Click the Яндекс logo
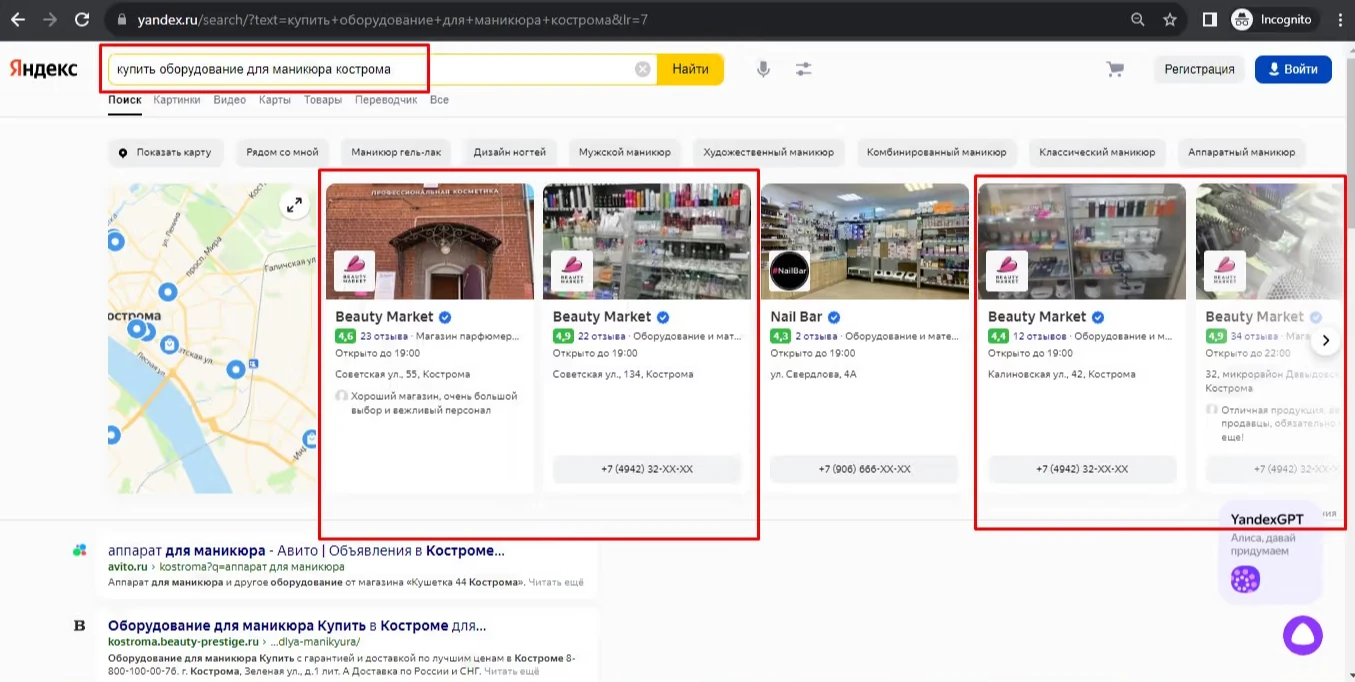 pyautogui.click(x=43, y=69)
